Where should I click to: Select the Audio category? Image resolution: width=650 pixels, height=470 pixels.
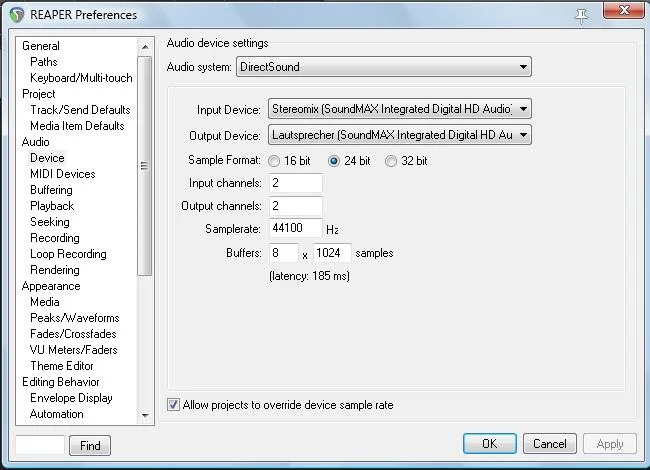coord(36,142)
